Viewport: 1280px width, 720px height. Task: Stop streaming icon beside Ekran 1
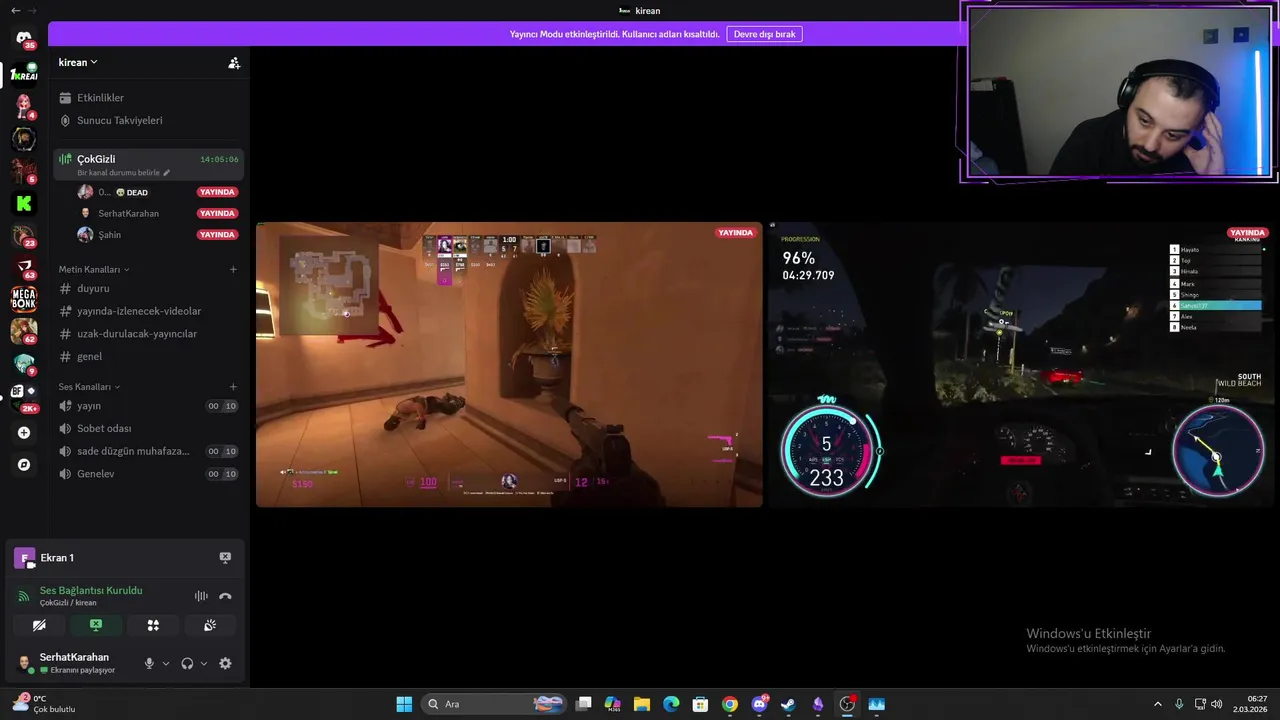tap(225, 558)
